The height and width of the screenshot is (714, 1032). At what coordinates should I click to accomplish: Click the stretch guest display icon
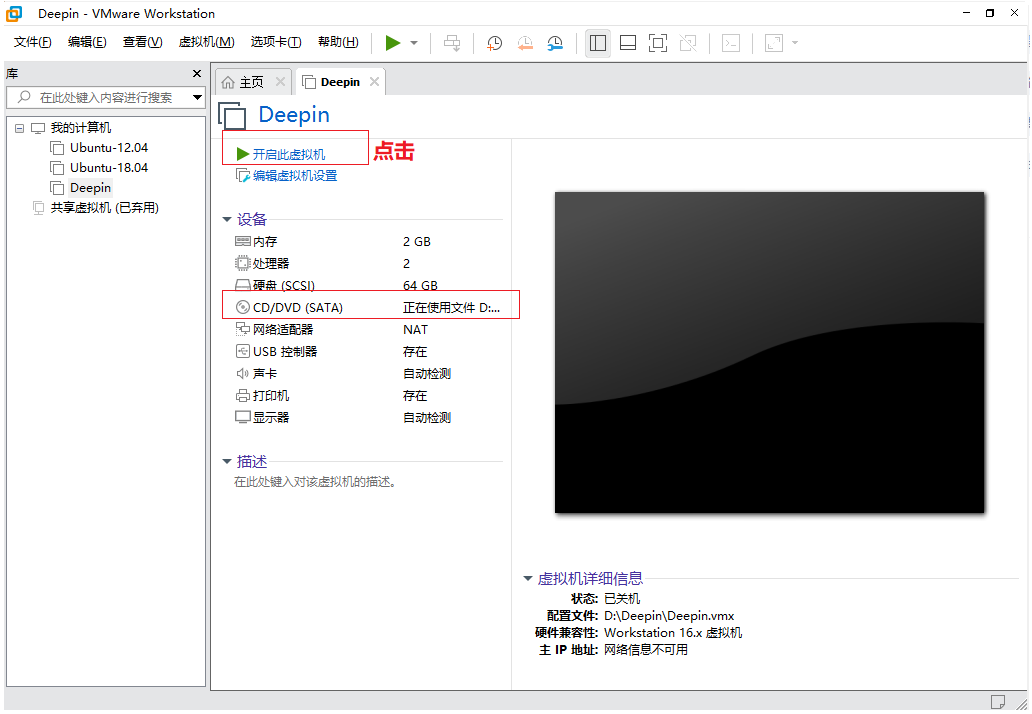coord(774,43)
